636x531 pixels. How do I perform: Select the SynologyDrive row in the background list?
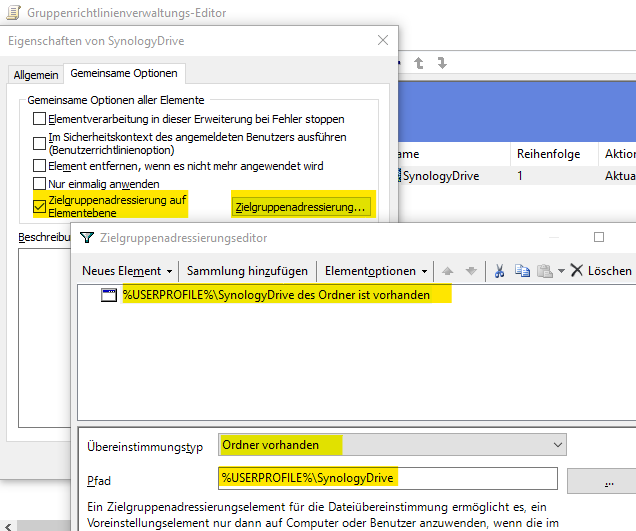point(517,176)
